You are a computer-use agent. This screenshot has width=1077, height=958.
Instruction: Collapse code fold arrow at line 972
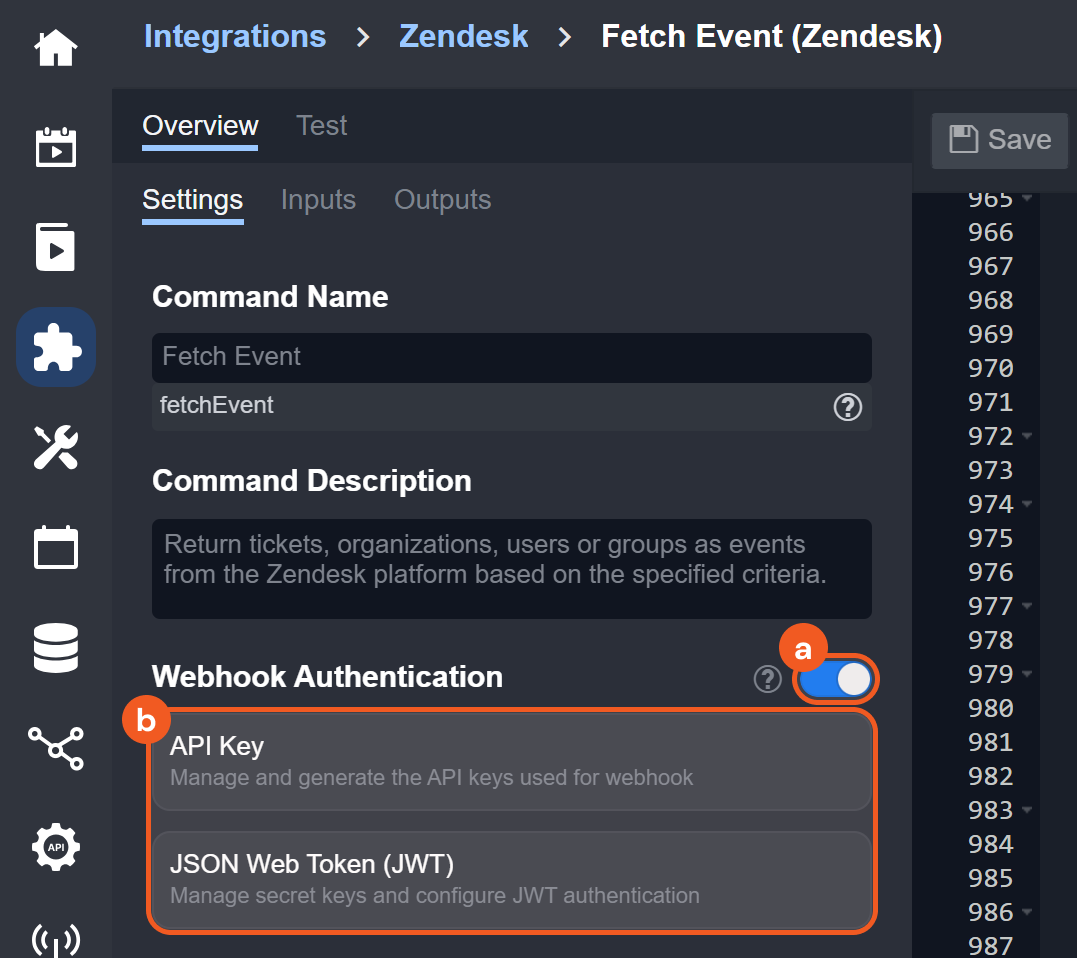(1027, 437)
